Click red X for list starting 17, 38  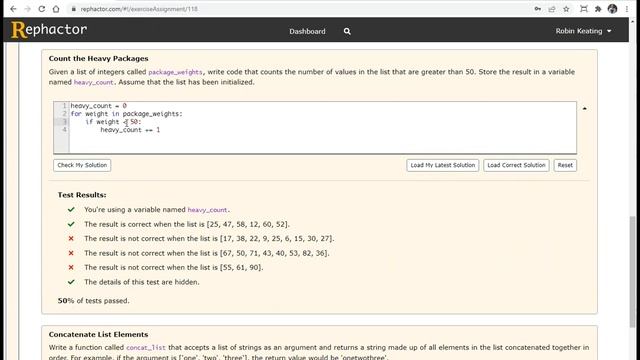click(x=71, y=238)
